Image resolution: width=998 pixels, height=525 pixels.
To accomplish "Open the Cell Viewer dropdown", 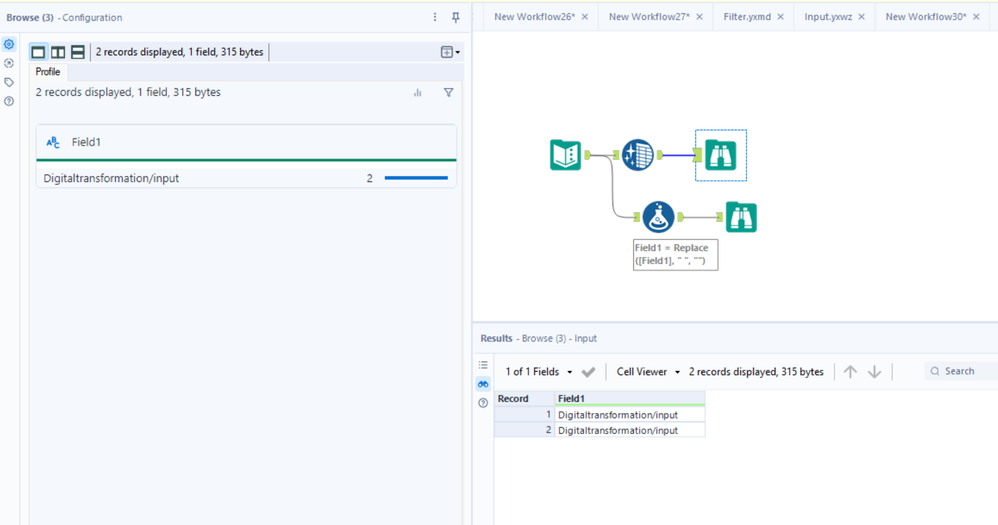I will [x=648, y=372].
